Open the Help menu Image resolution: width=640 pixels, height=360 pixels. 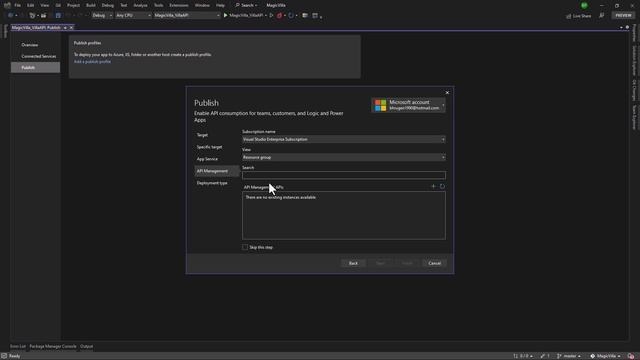[x=220, y=5]
